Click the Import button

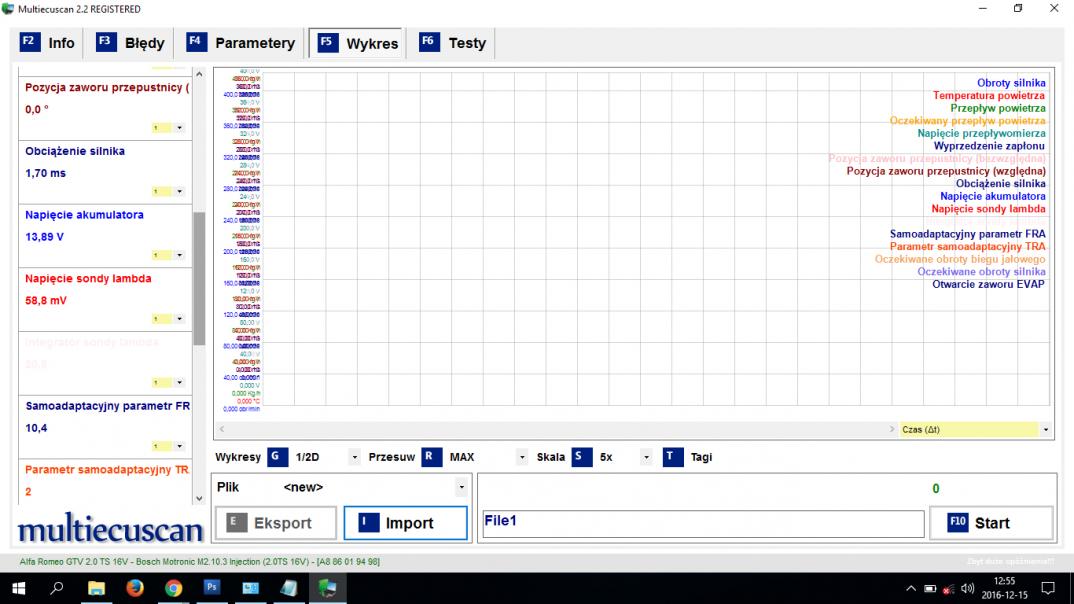[405, 523]
